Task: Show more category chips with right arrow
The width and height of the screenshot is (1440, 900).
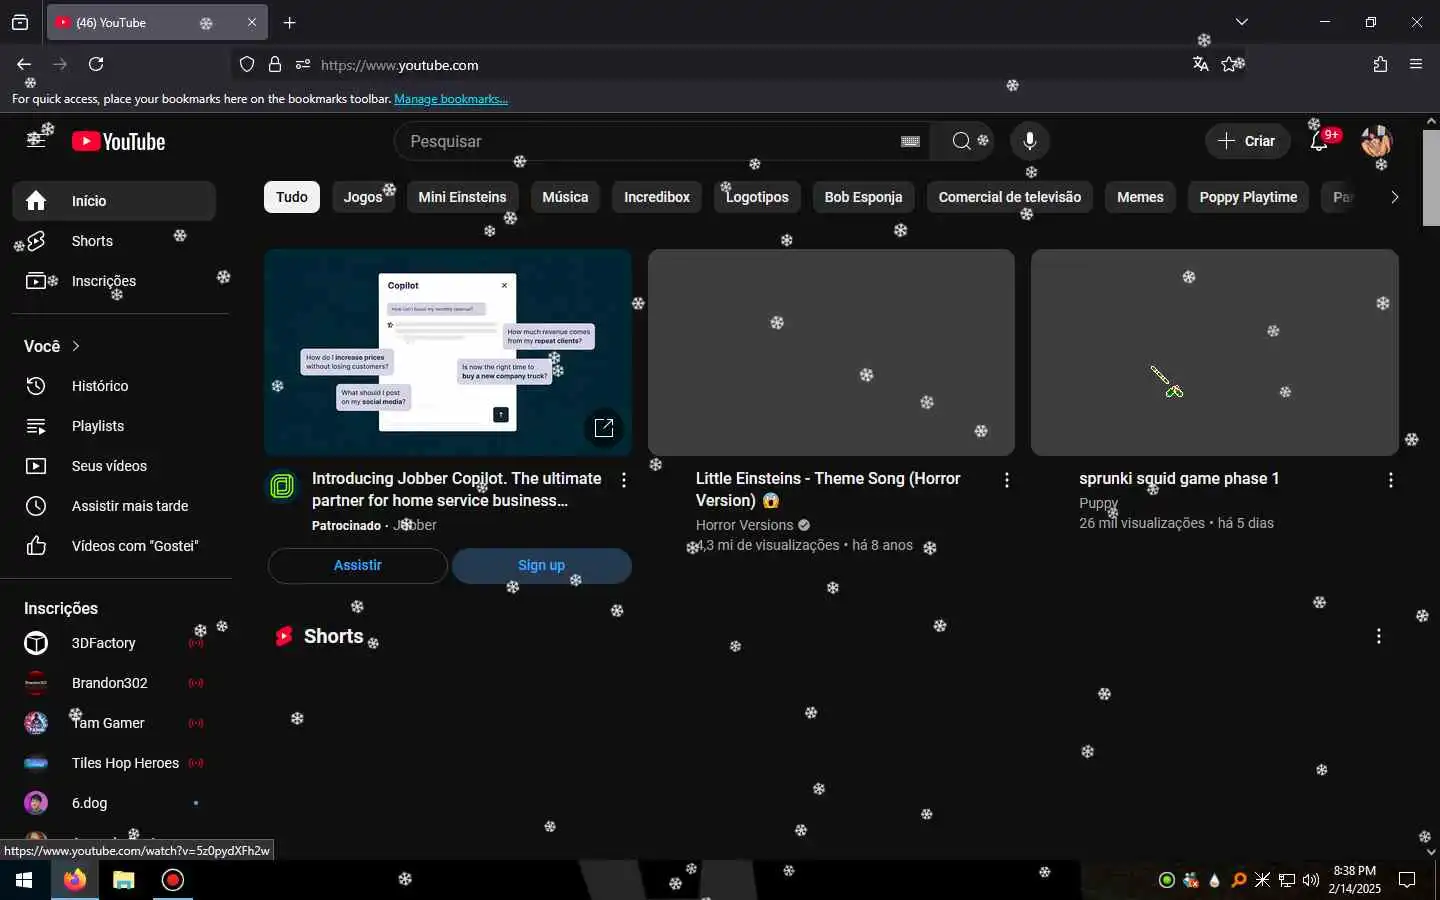Action: click(x=1394, y=197)
